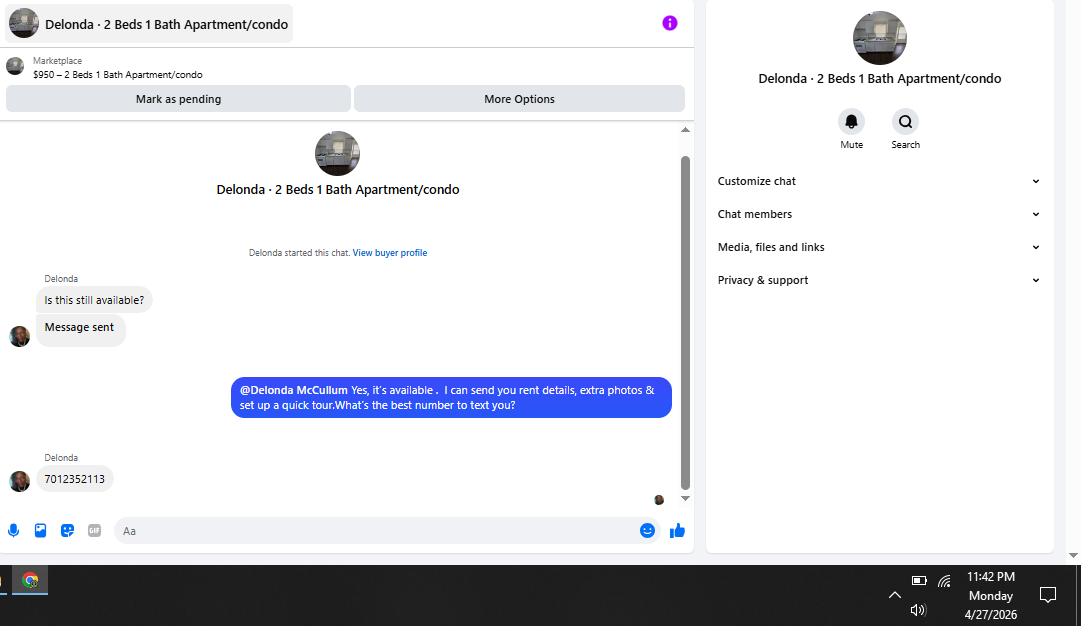
Task: Click Delonda's avatar beside 'Message sent'
Action: (x=19, y=336)
